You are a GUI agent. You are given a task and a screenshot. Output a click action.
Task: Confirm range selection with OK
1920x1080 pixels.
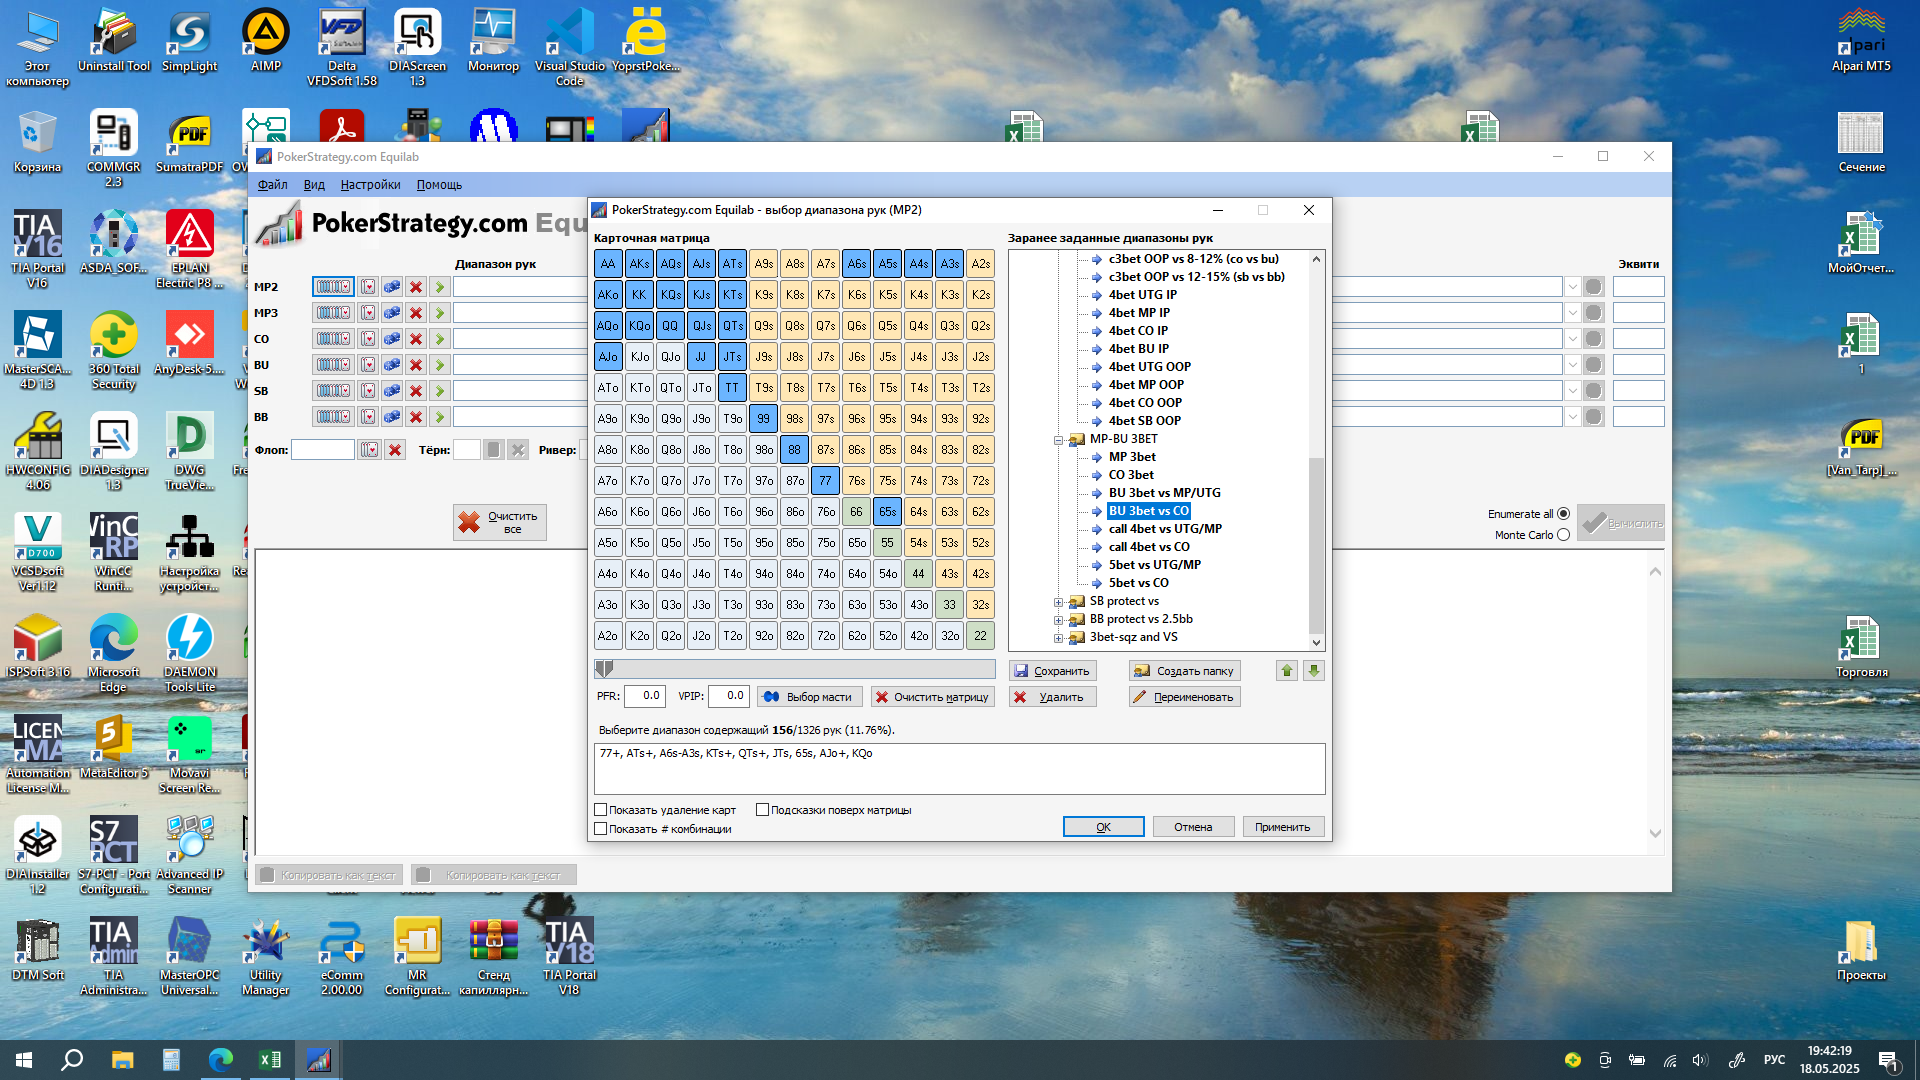click(1103, 827)
